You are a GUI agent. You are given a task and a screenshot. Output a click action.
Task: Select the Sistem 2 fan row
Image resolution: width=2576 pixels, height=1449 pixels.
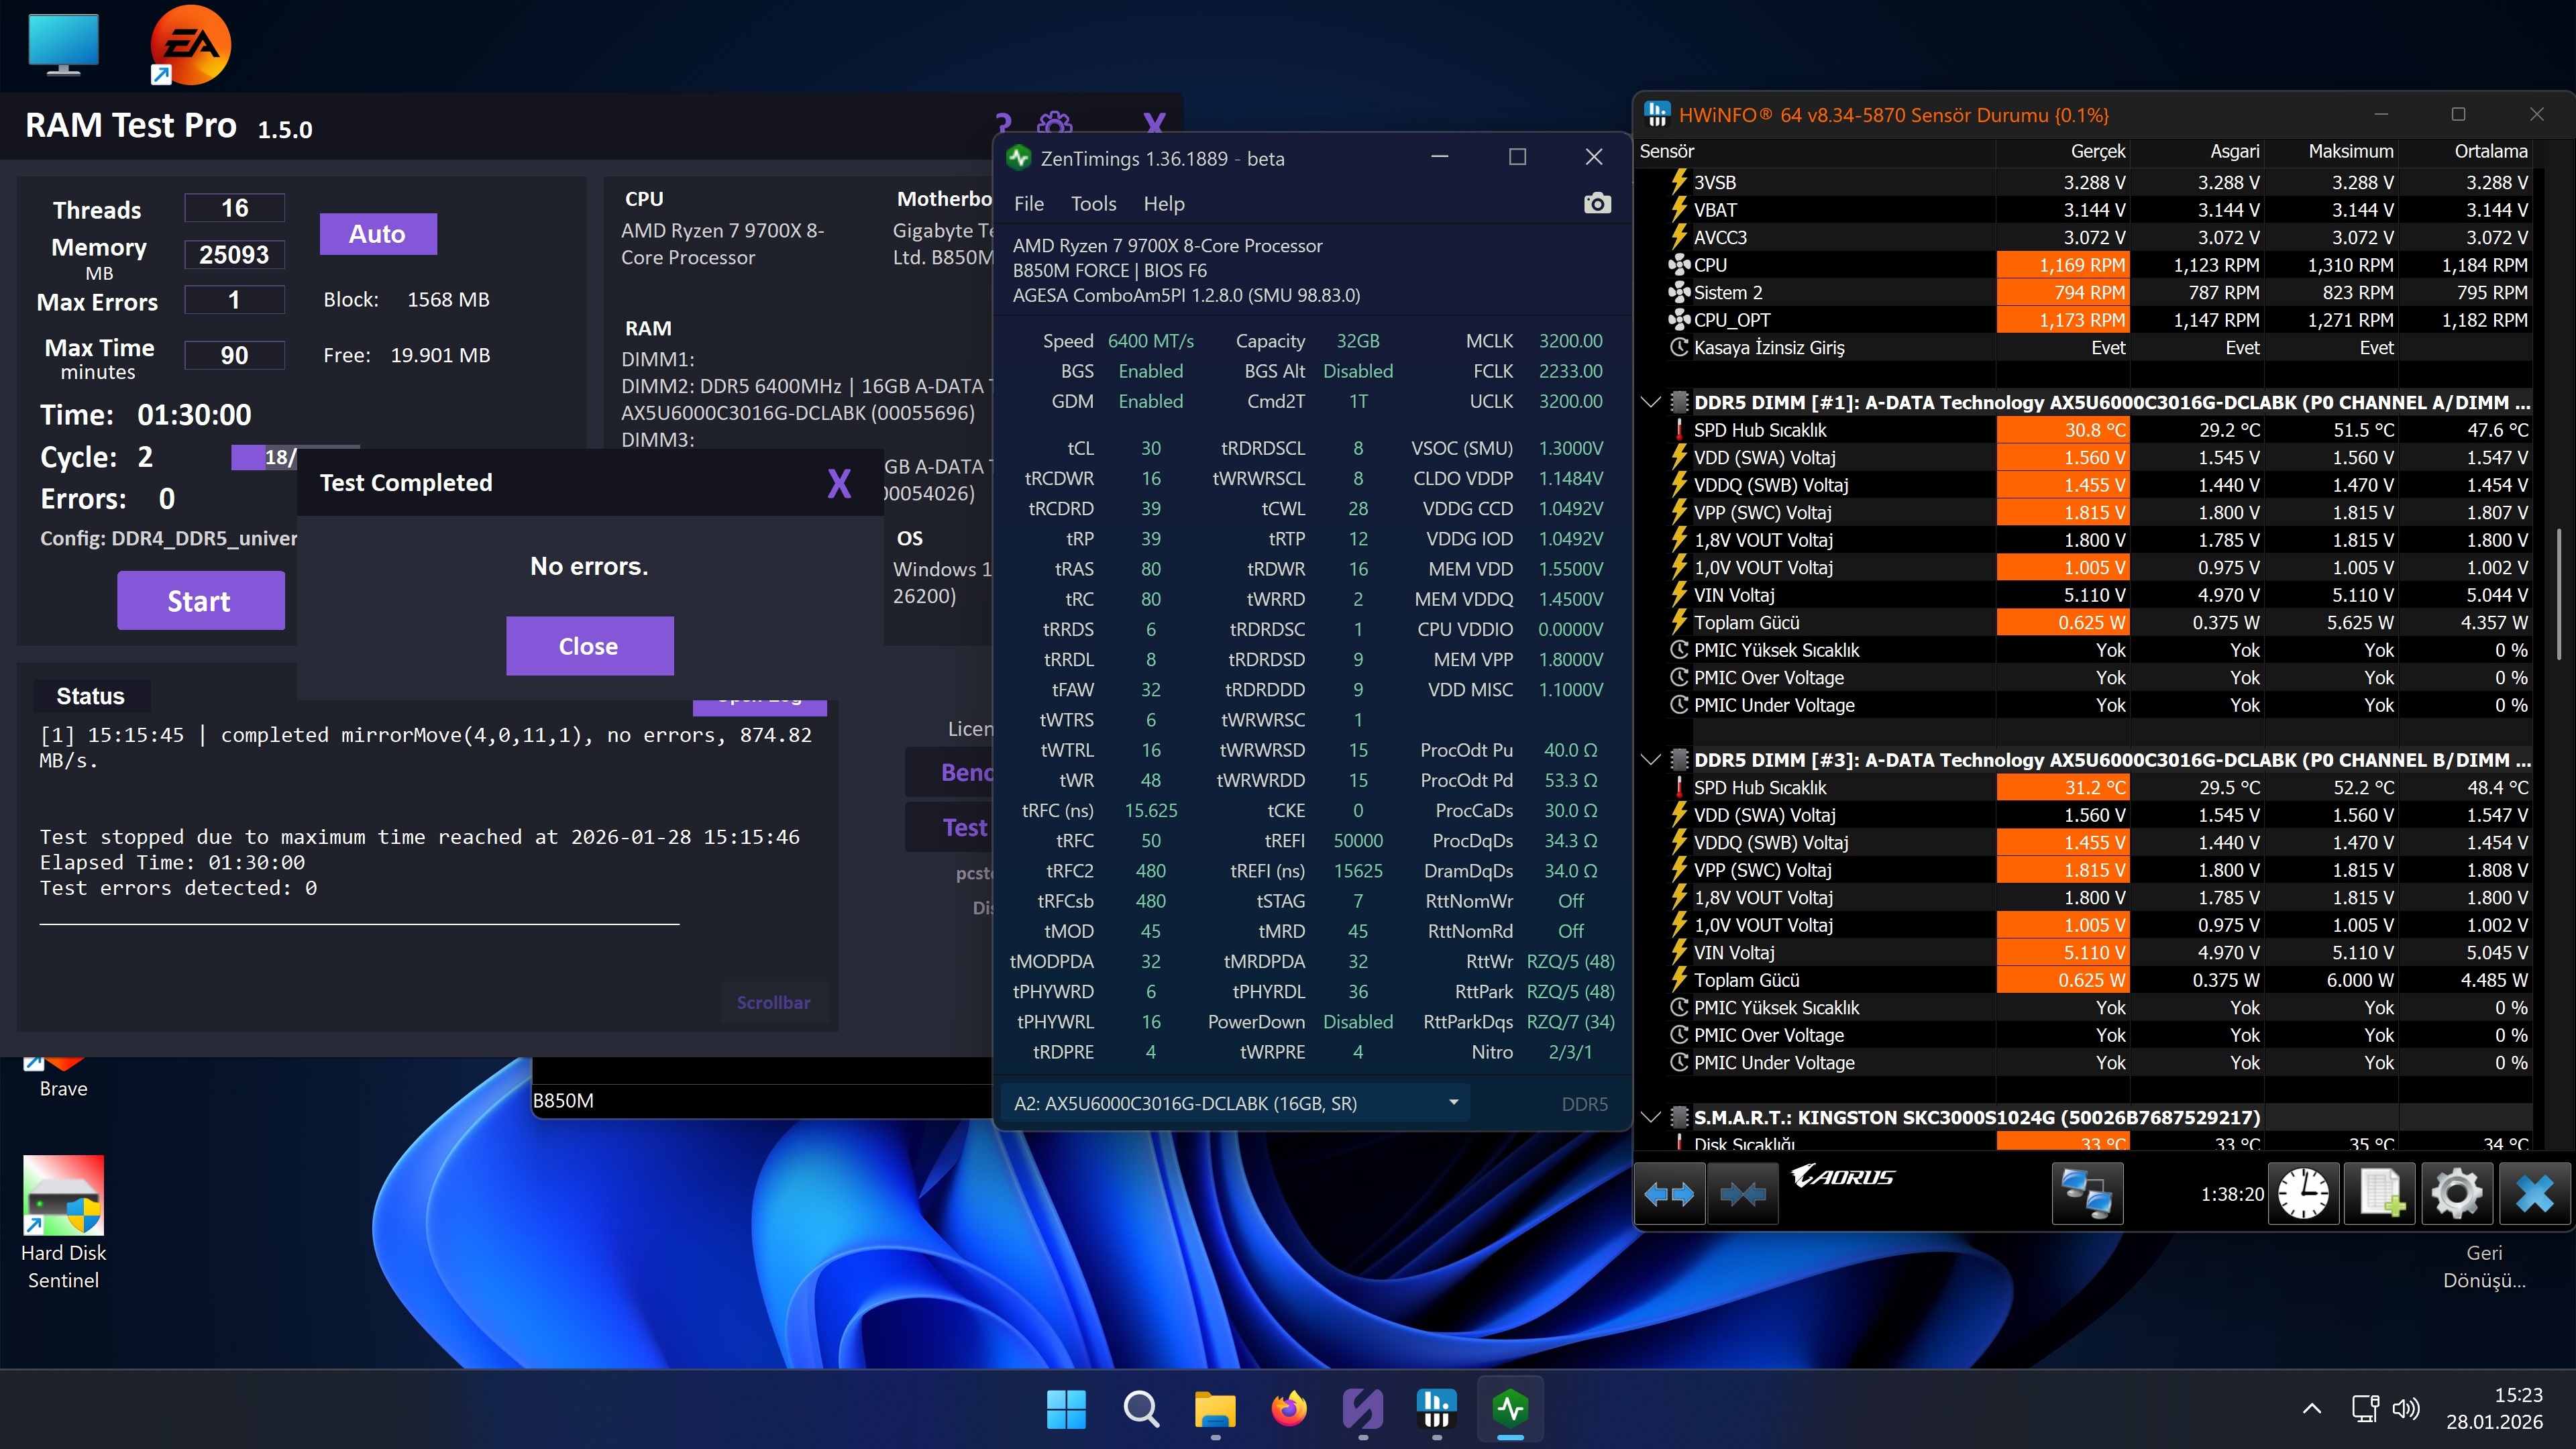2084,292
